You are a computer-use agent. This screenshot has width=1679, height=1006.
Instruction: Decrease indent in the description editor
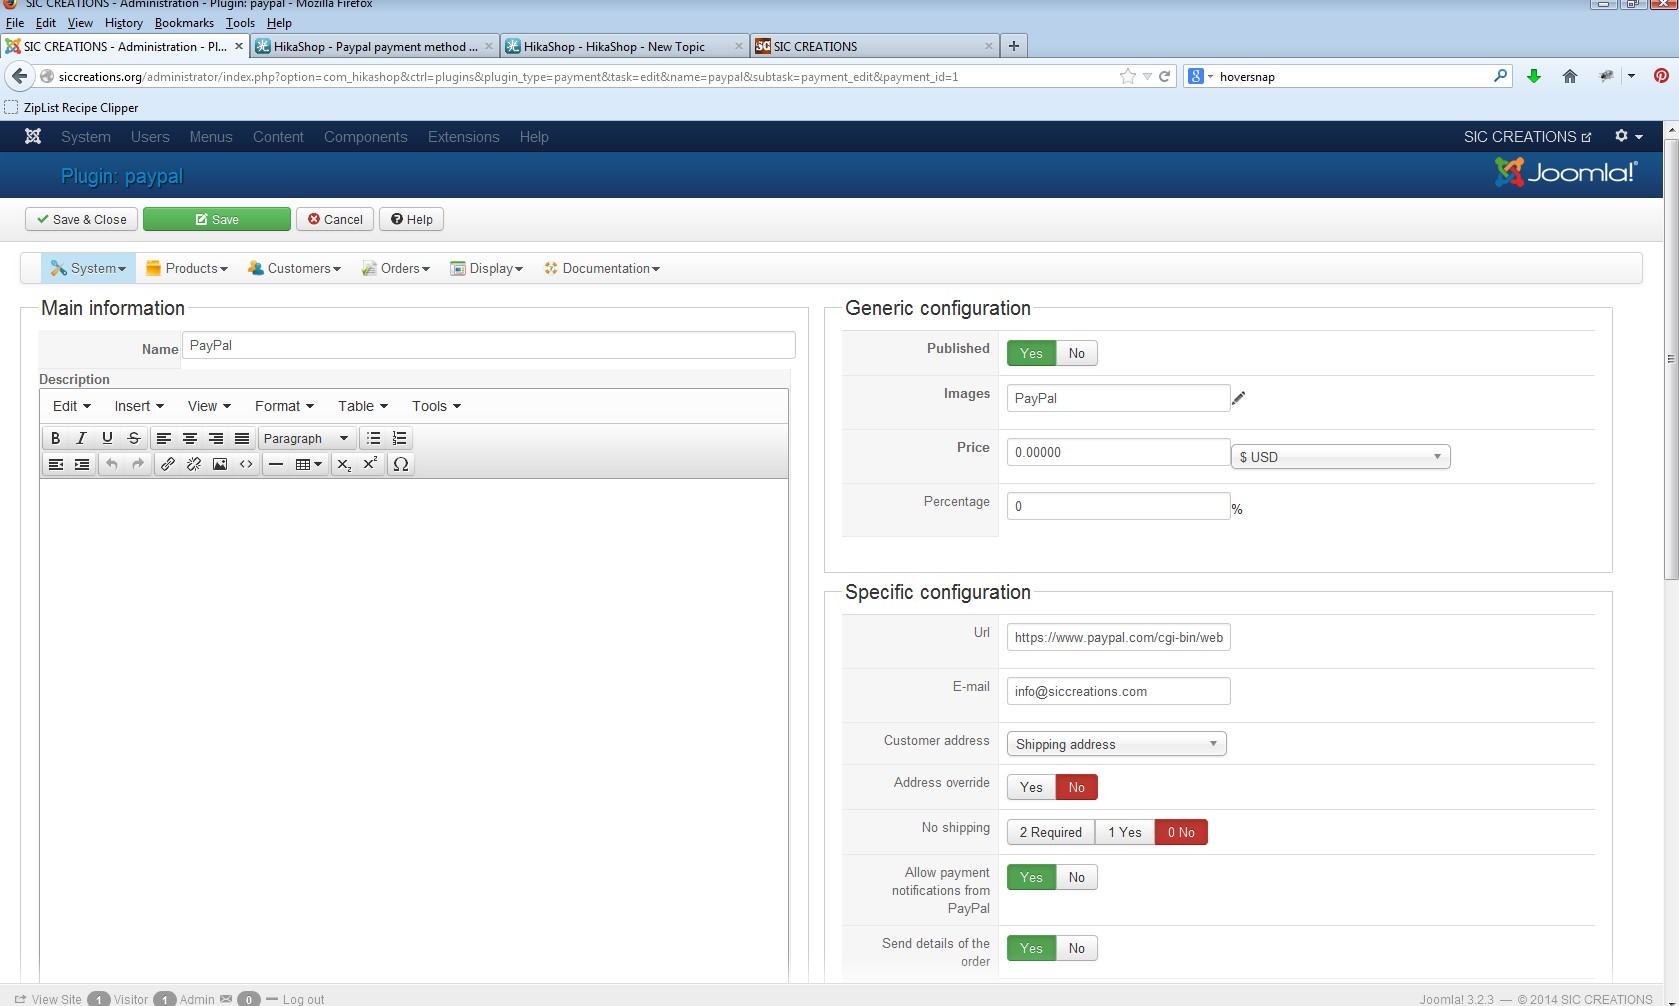(x=56, y=464)
